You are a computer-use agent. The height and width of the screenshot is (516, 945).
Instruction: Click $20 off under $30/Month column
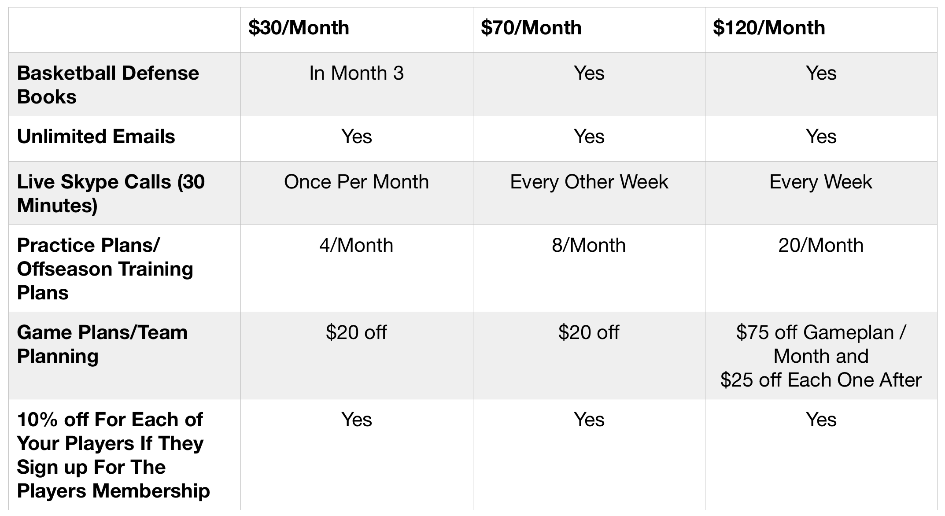point(356,333)
